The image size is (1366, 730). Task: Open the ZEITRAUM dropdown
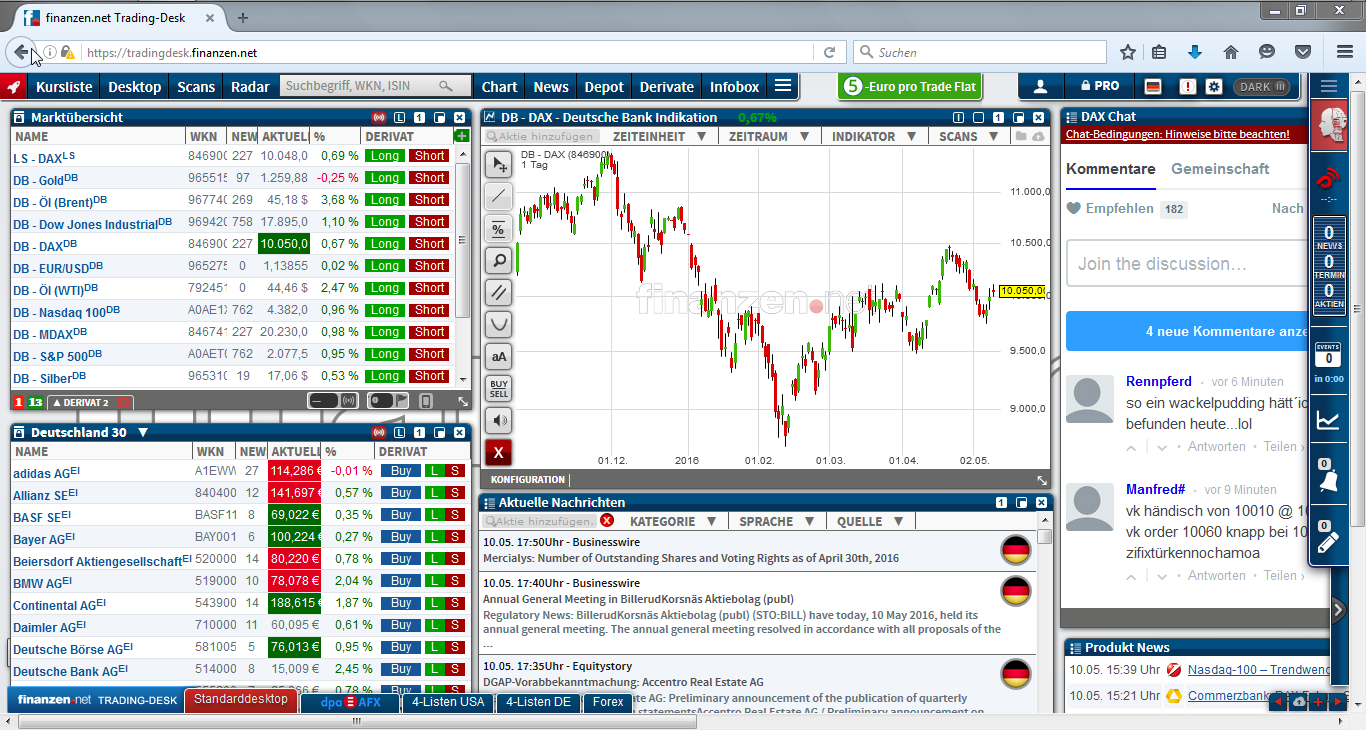768,136
